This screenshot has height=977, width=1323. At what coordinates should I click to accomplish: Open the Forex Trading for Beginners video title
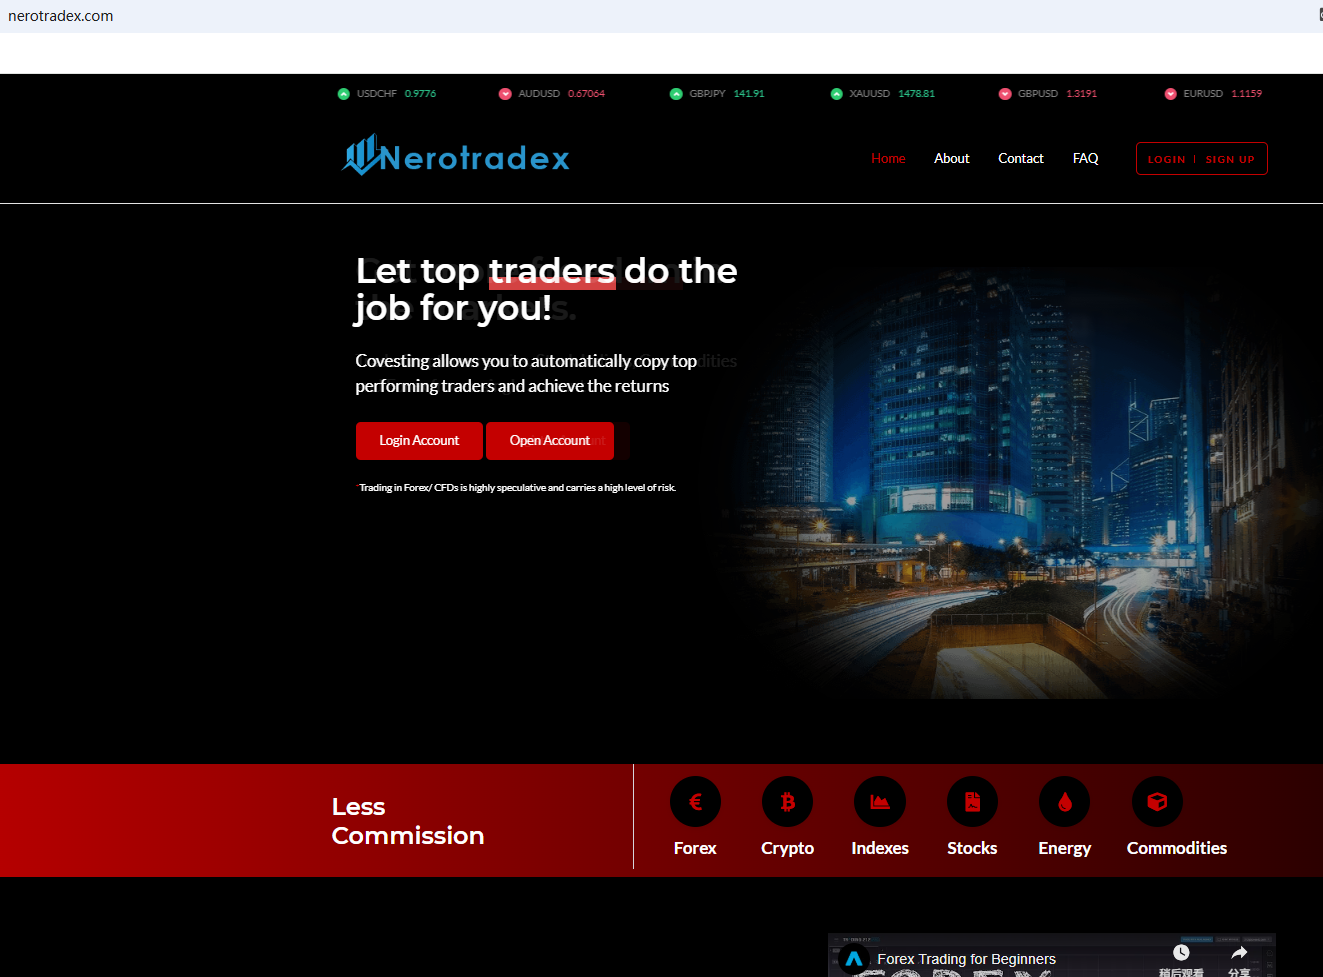(966, 959)
